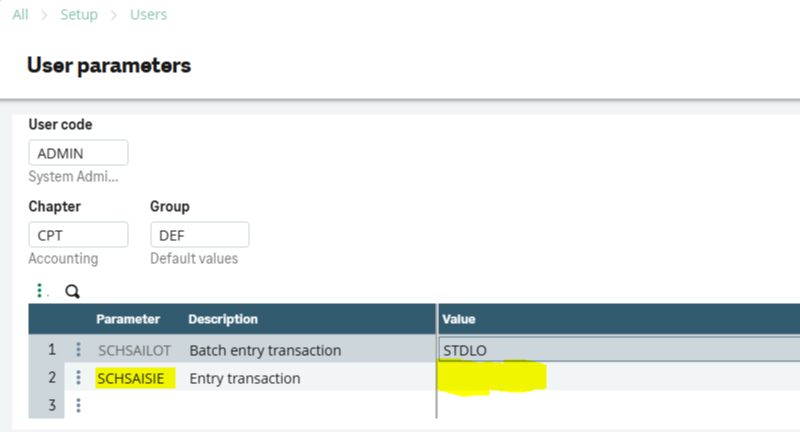Click the Value column header

pos(460,319)
